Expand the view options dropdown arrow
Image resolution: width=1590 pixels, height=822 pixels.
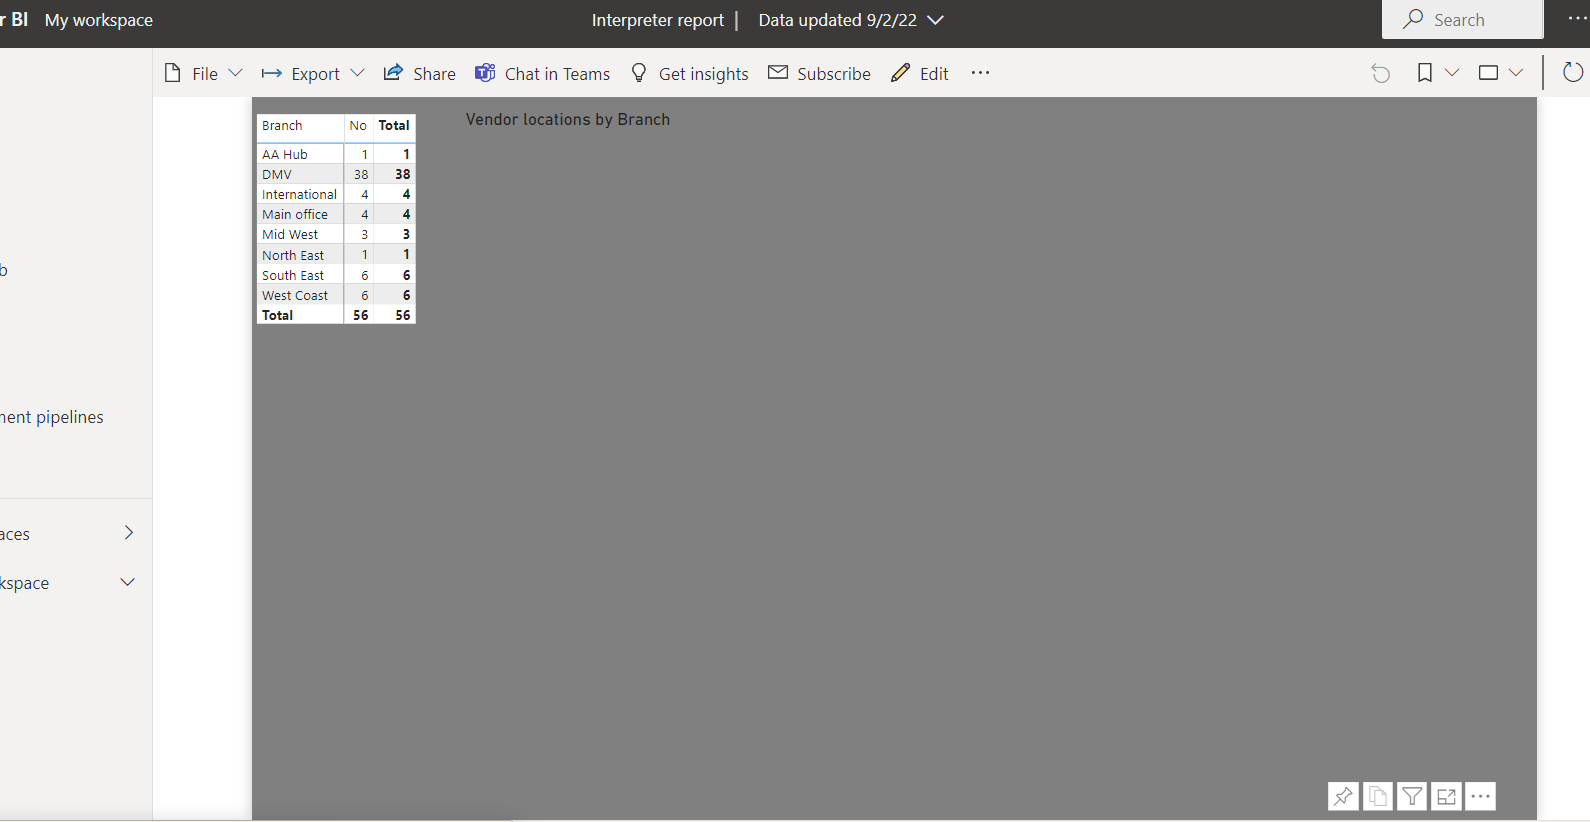(1516, 73)
